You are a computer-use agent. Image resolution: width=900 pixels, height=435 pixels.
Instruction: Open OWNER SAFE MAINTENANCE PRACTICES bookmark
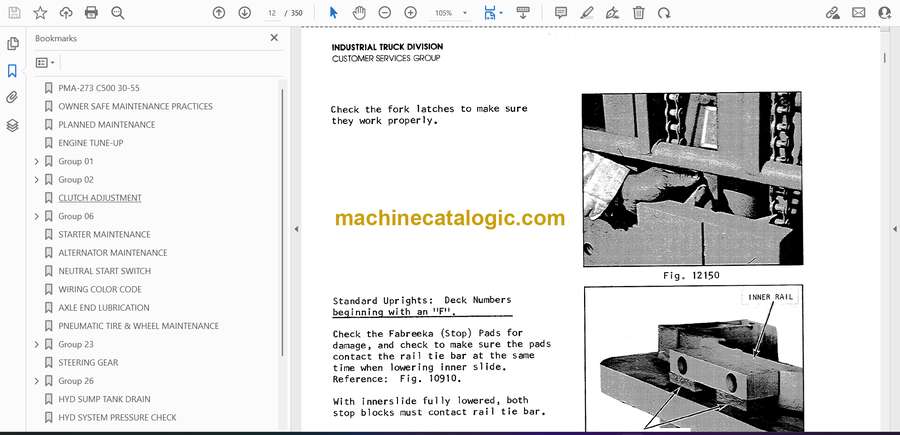pos(135,106)
